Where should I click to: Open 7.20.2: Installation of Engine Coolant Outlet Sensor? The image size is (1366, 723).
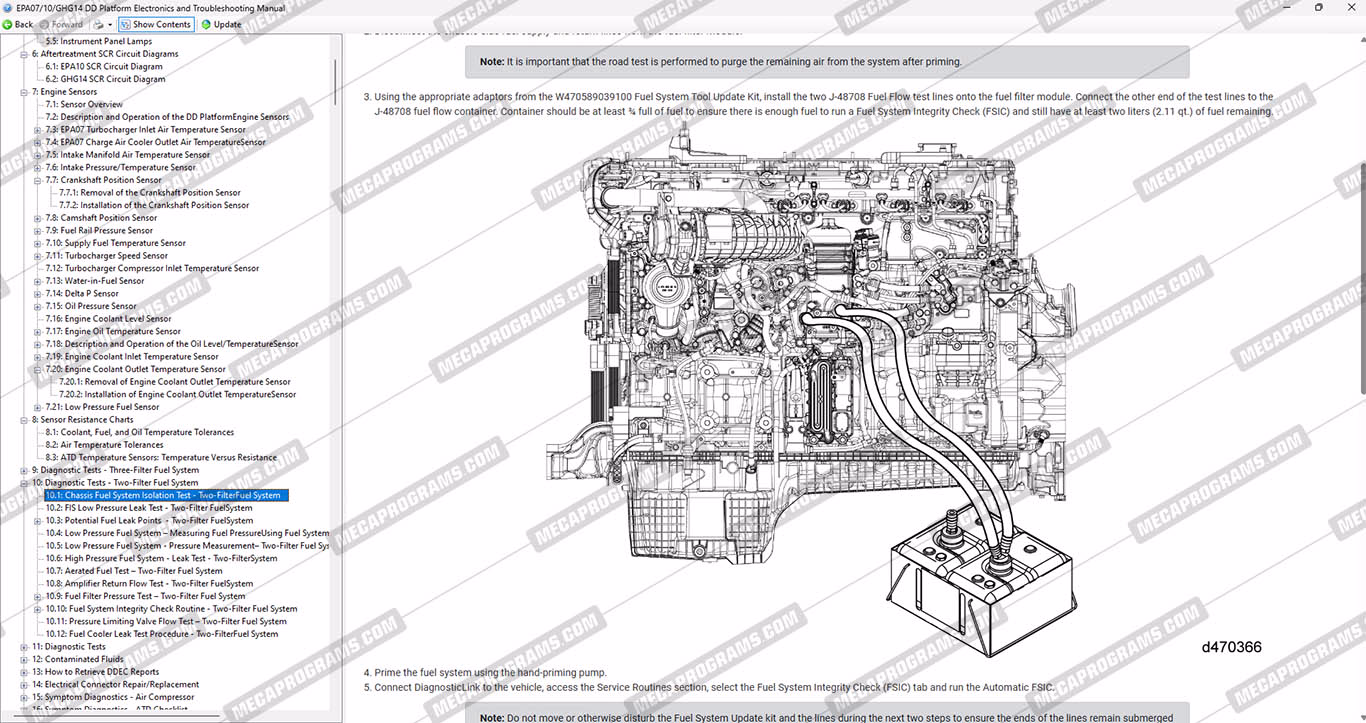pyautogui.click(x=178, y=395)
